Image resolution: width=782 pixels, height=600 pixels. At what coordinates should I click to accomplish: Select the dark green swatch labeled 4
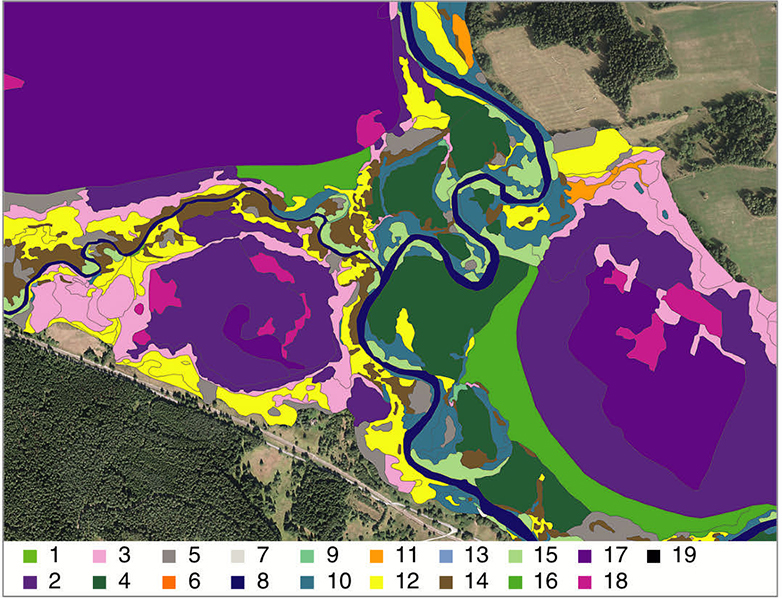click(x=100, y=578)
